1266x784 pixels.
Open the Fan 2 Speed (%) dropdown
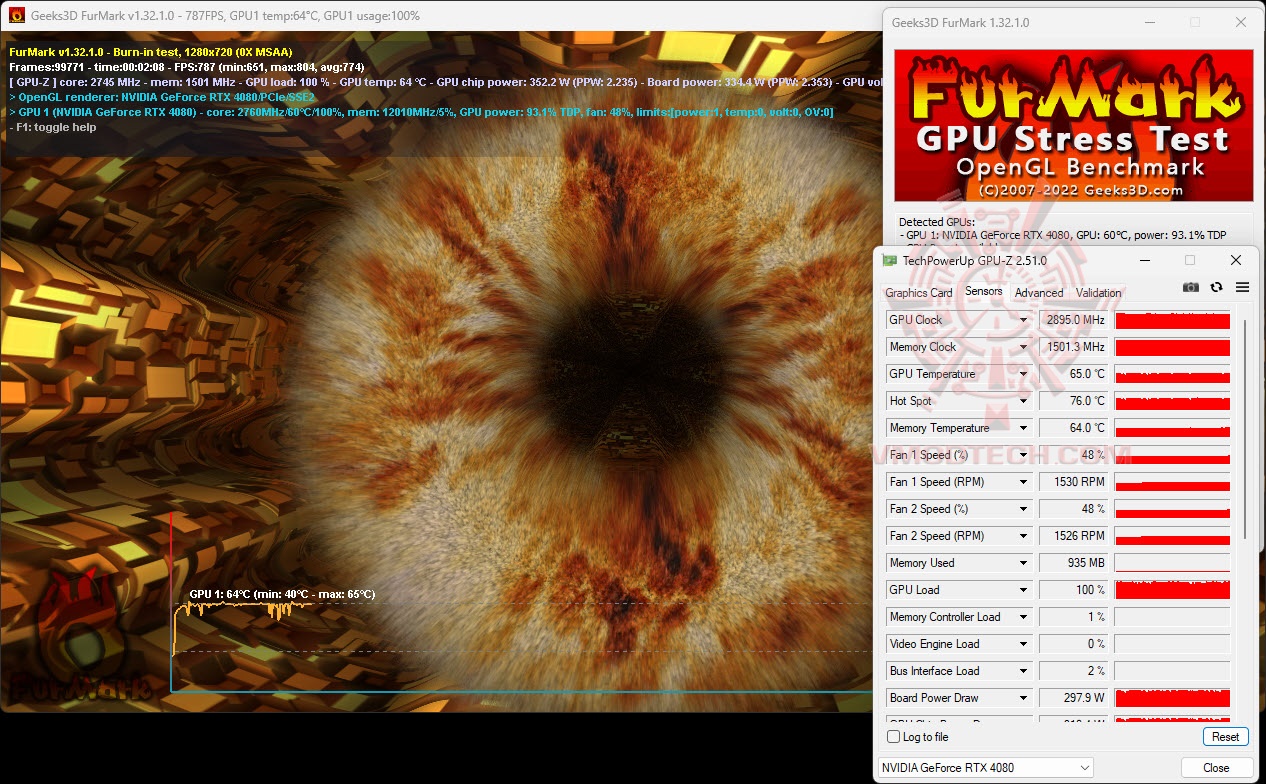coord(1023,509)
